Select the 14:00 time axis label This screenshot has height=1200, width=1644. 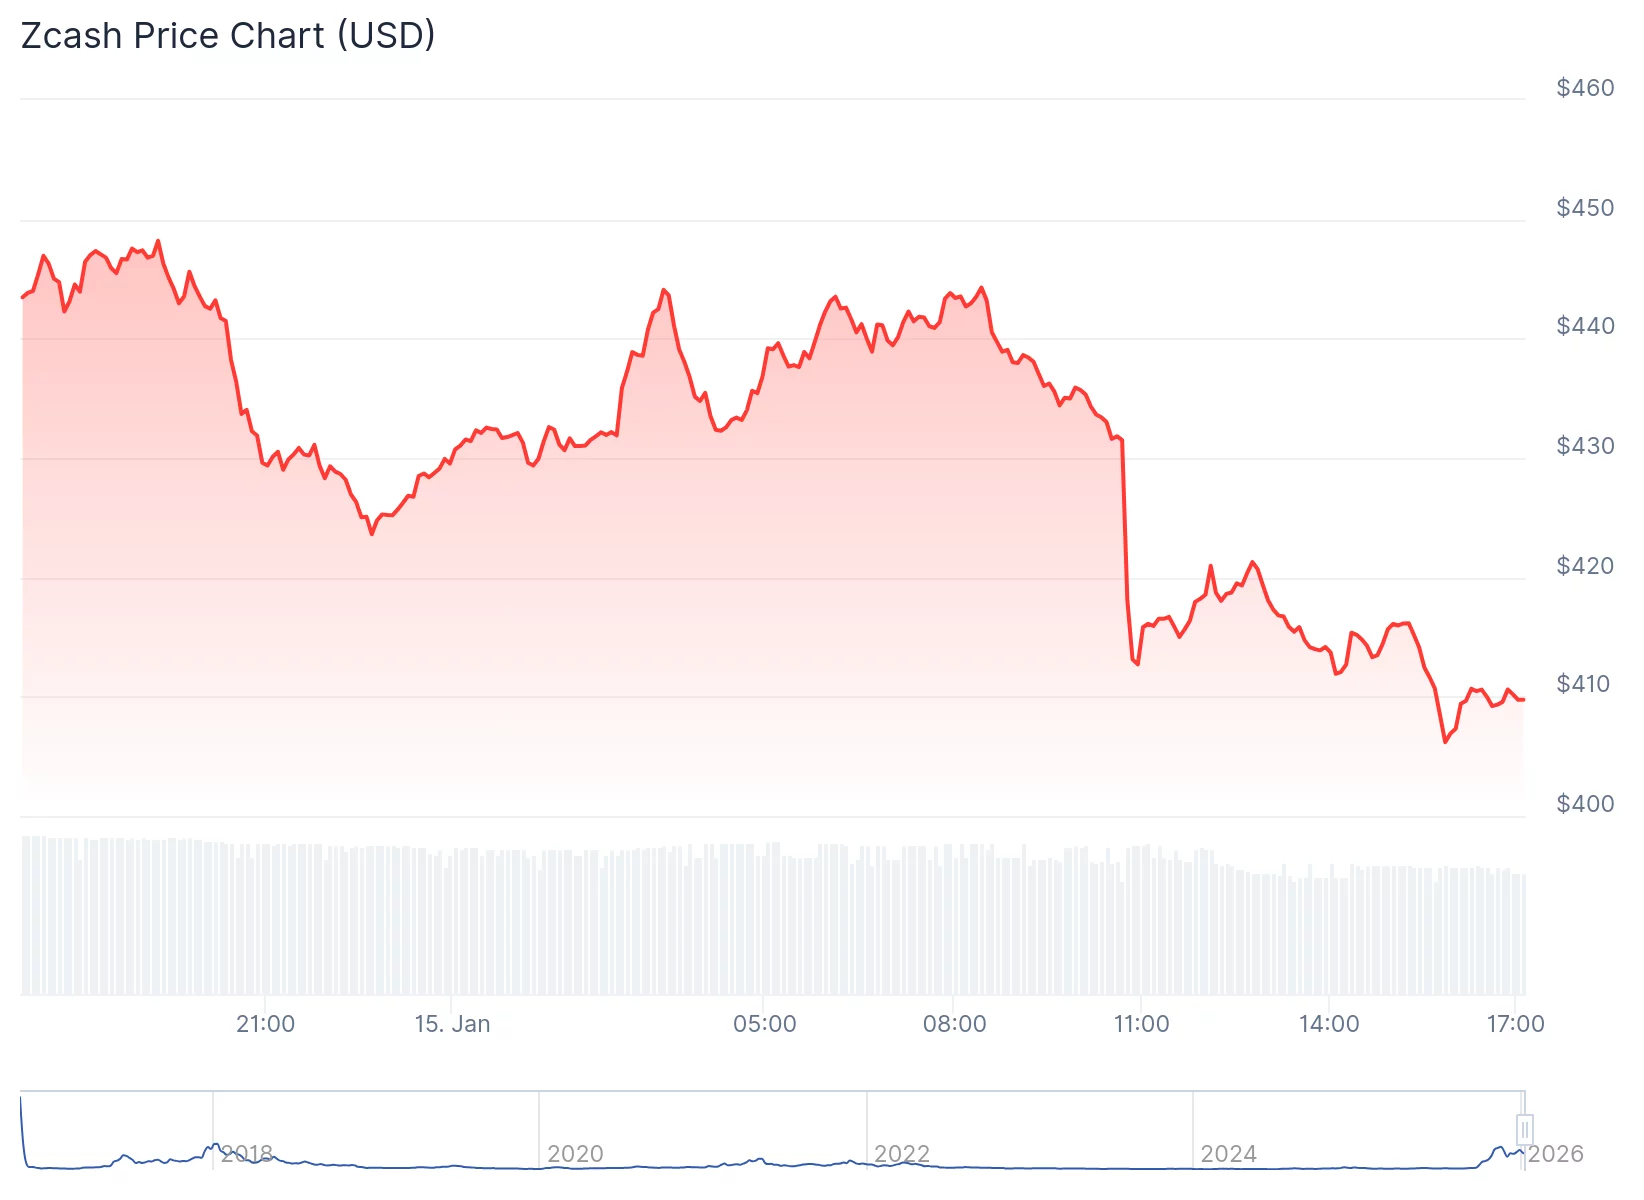(1329, 1024)
